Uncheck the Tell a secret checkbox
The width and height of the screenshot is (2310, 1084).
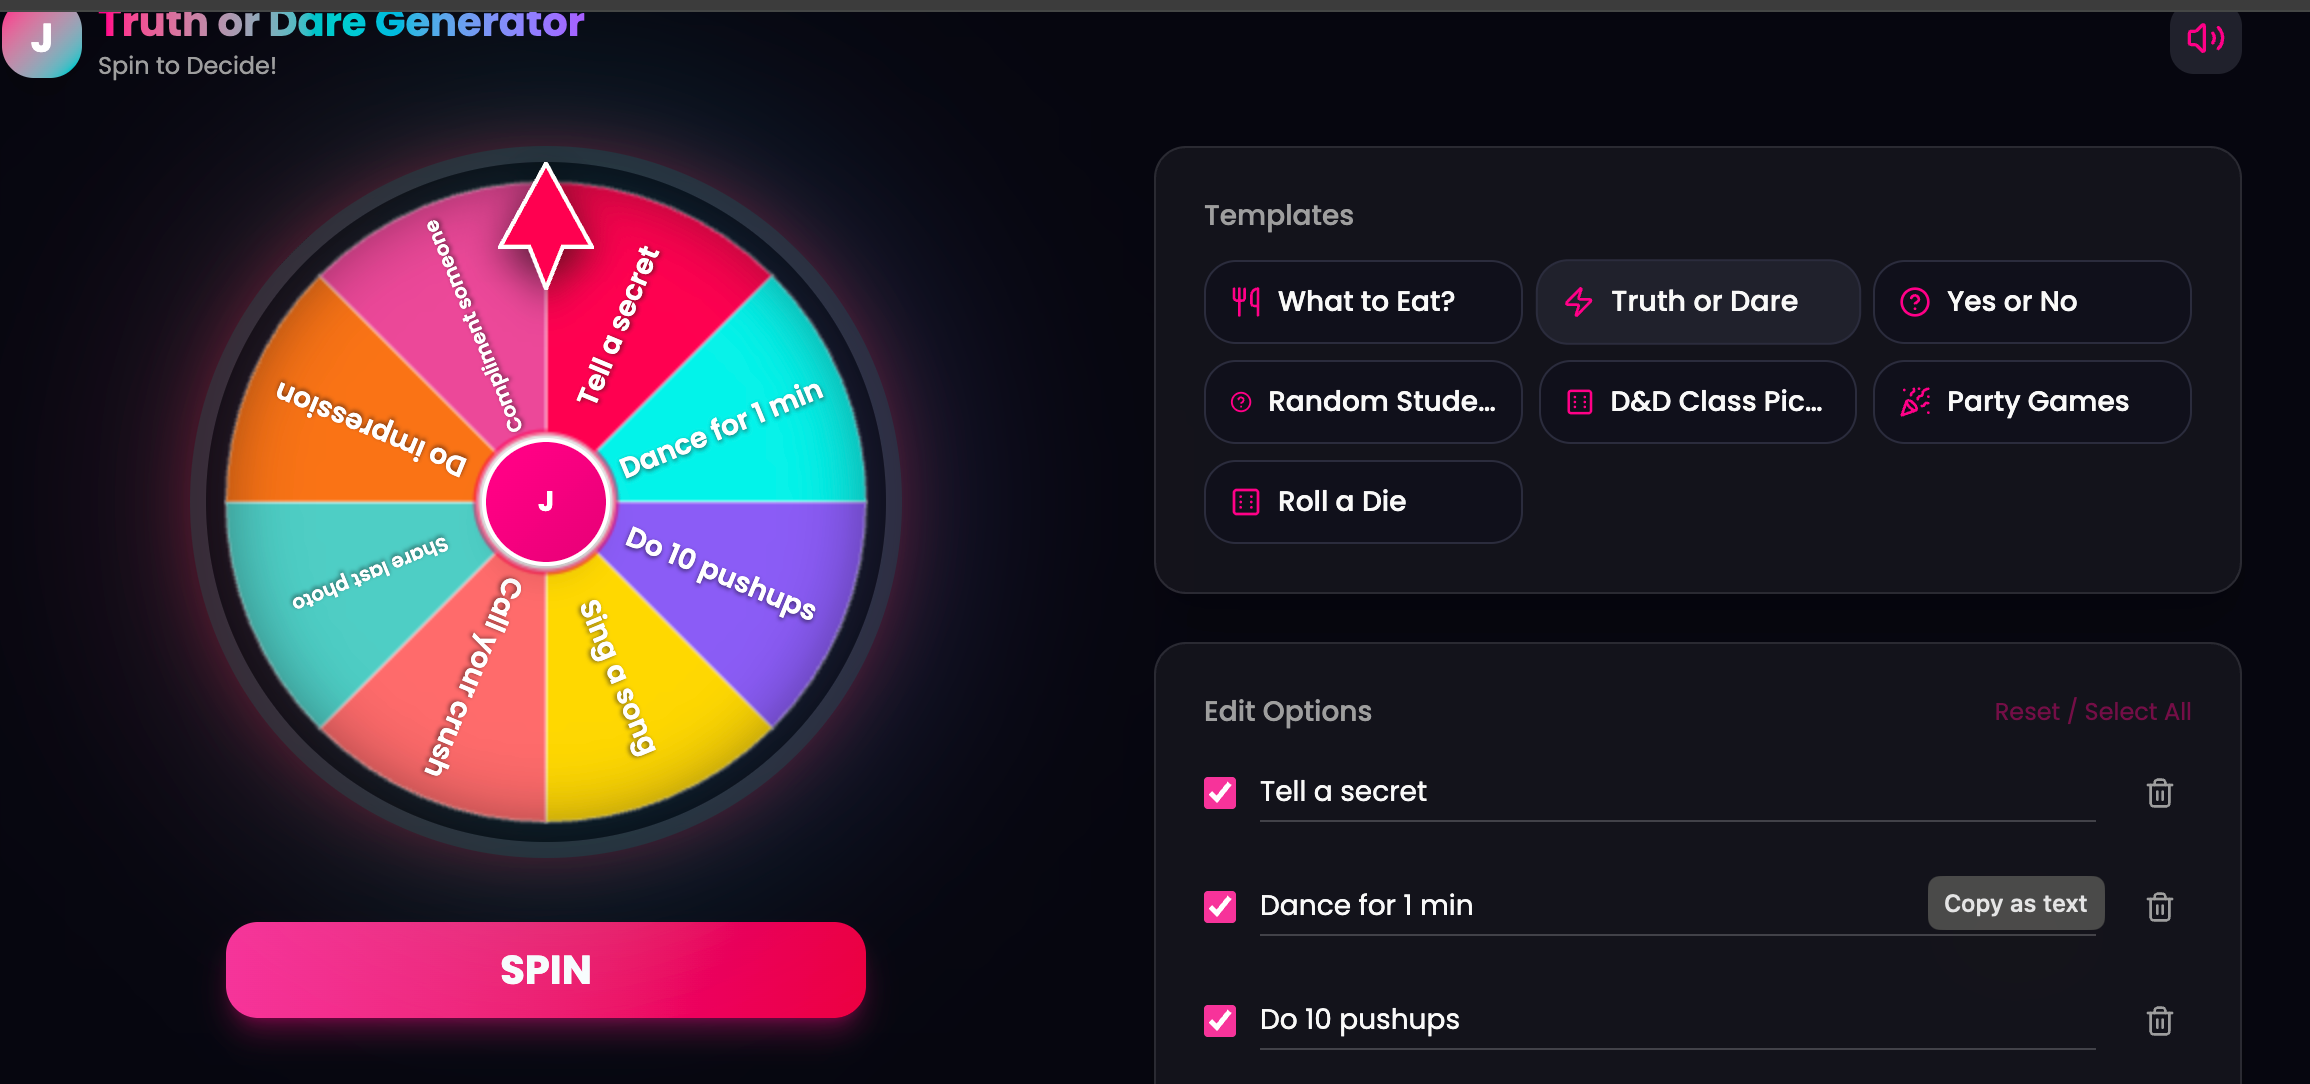[1220, 793]
